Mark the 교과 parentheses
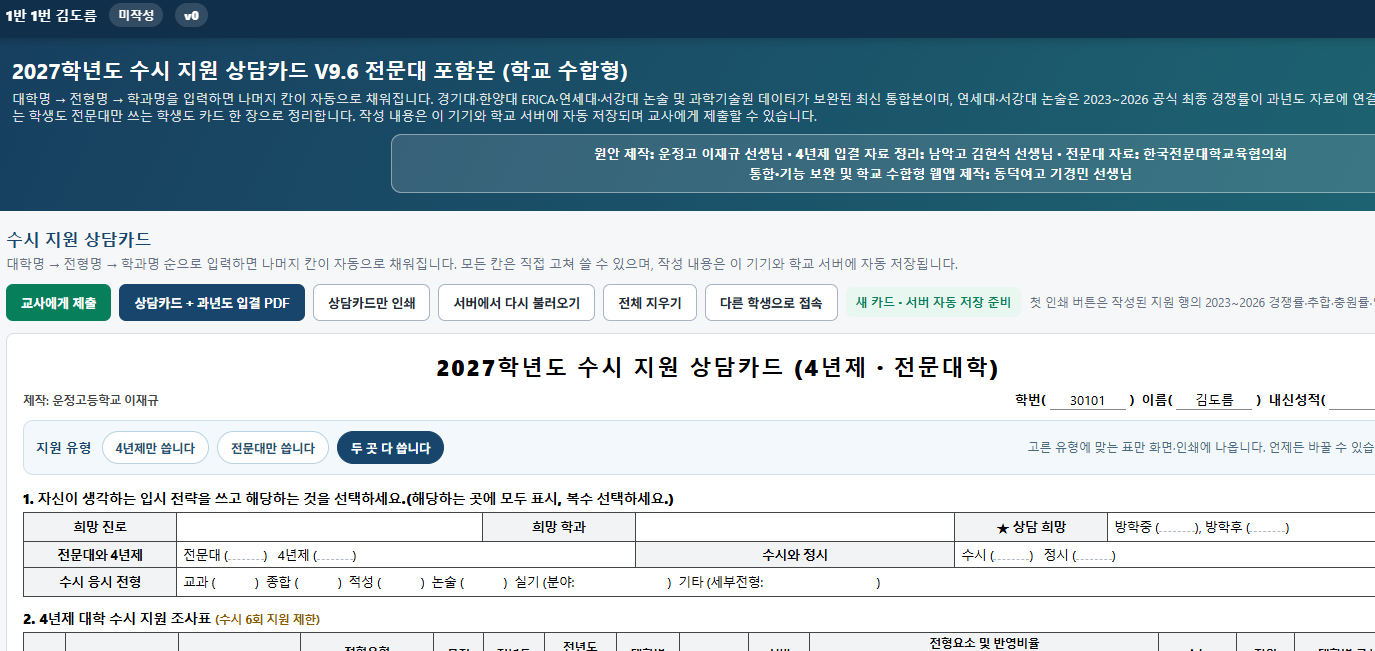Screen dimensions: 1375x651 point(235,583)
